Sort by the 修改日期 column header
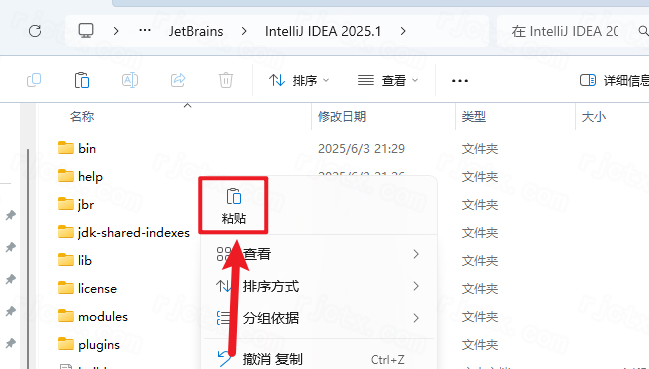649x369 pixels. 342,117
